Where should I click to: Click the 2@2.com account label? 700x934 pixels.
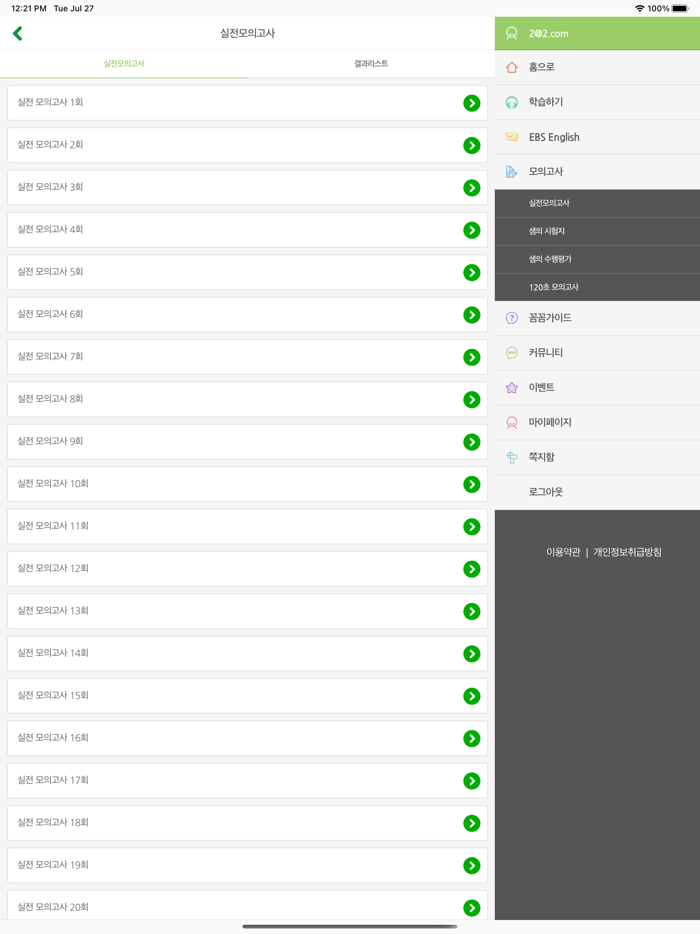(549, 34)
